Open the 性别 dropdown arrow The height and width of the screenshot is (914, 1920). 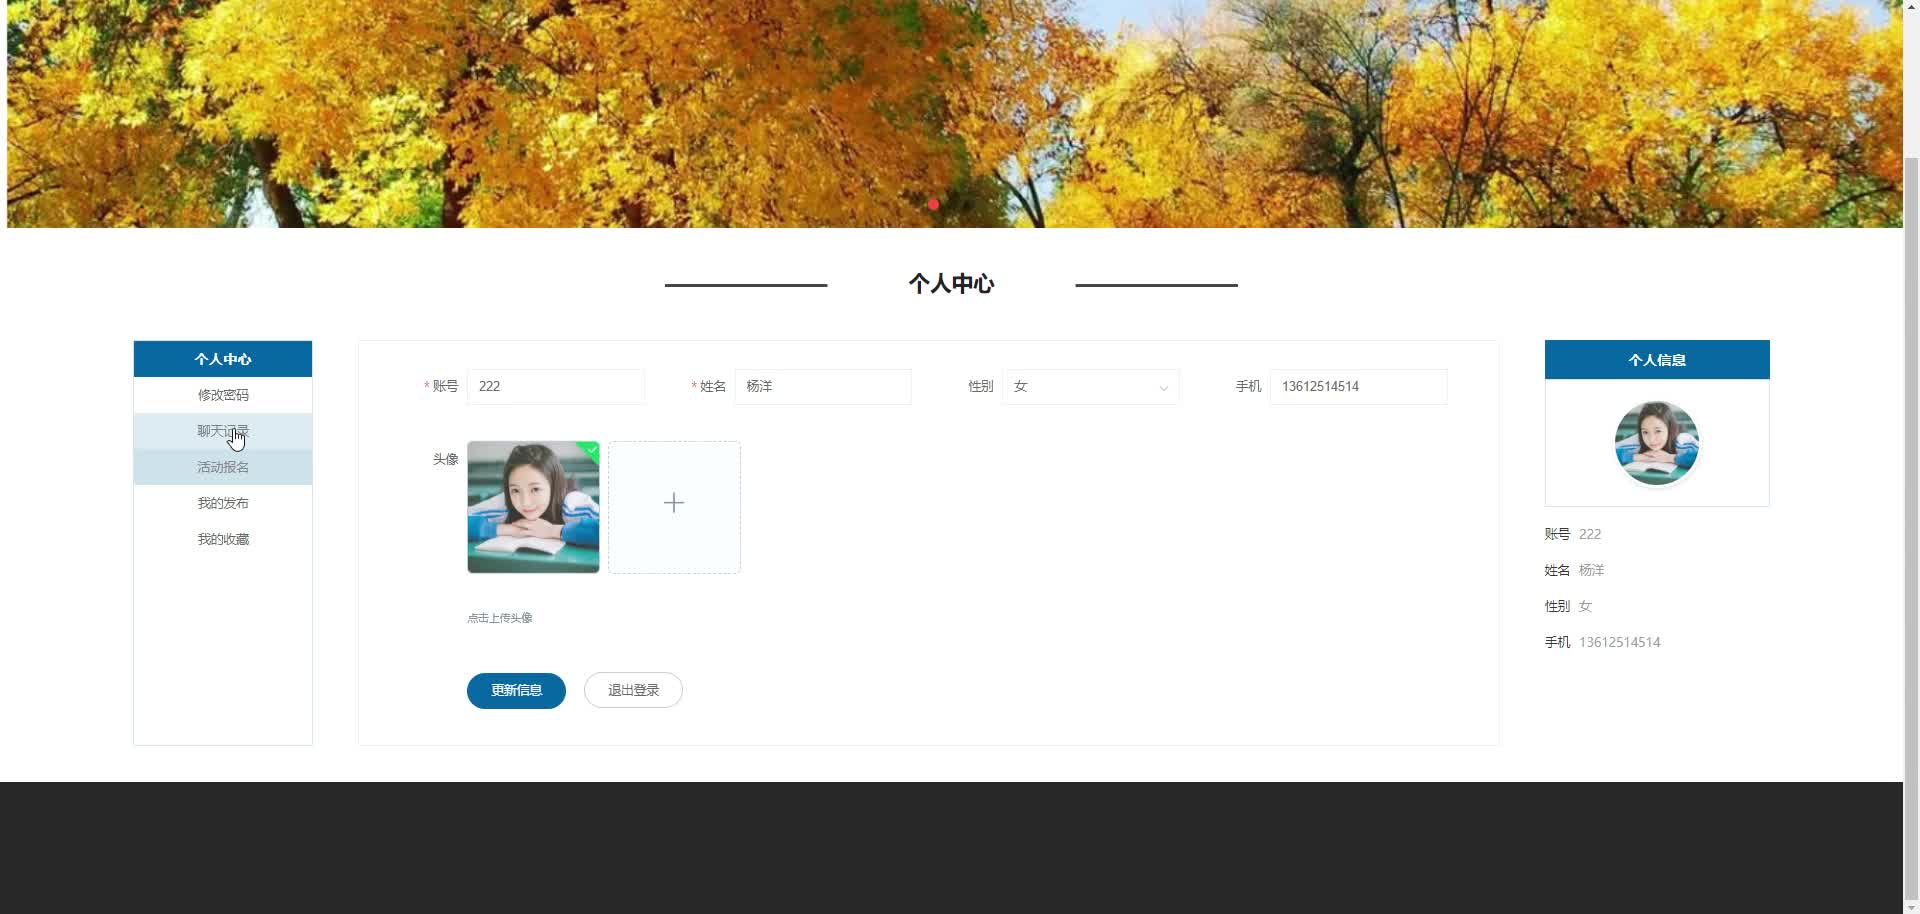click(x=1163, y=388)
